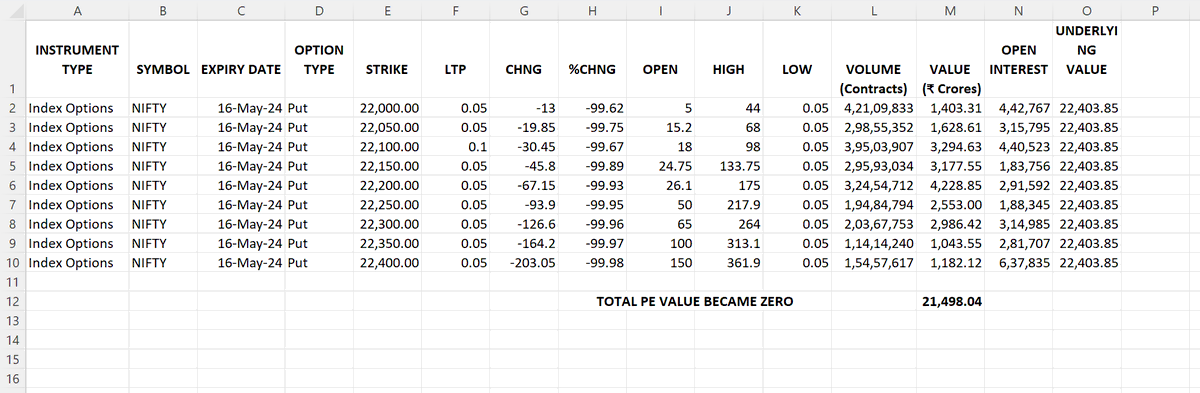1200x393 pixels.
Task: Select strike cell 22,250.00
Action: (387, 204)
